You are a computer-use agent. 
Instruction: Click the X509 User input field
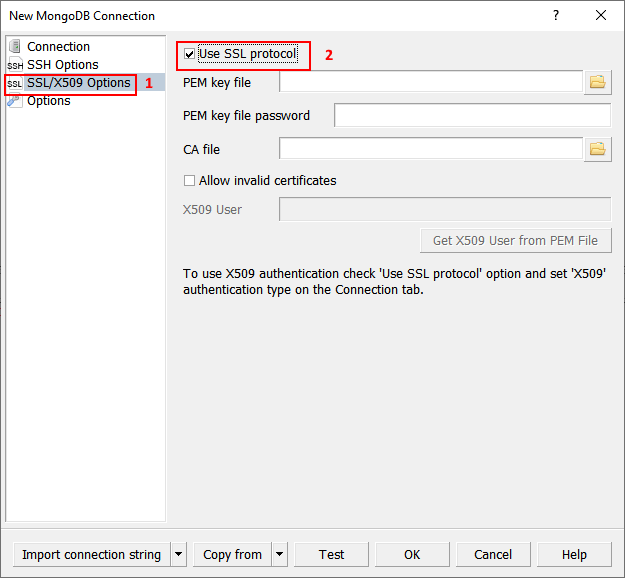click(x=445, y=209)
